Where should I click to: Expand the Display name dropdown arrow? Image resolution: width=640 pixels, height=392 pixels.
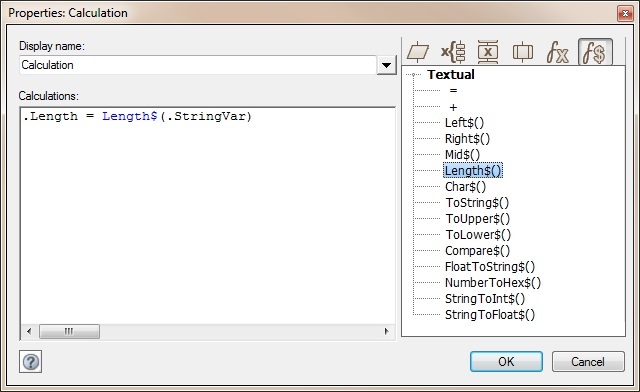386,65
